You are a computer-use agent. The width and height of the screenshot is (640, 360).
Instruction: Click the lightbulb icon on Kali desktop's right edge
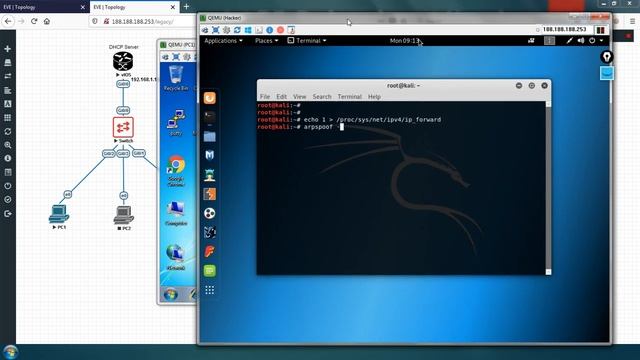607,57
